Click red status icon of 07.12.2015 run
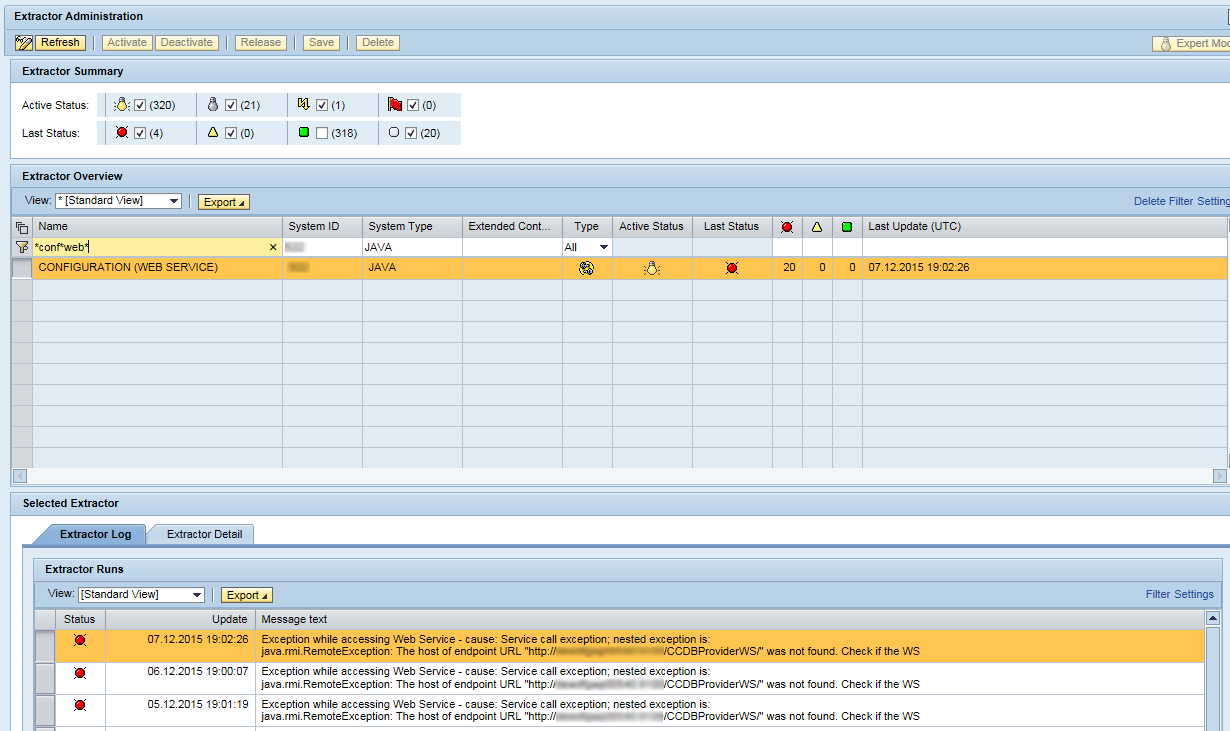 (x=80, y=640)
